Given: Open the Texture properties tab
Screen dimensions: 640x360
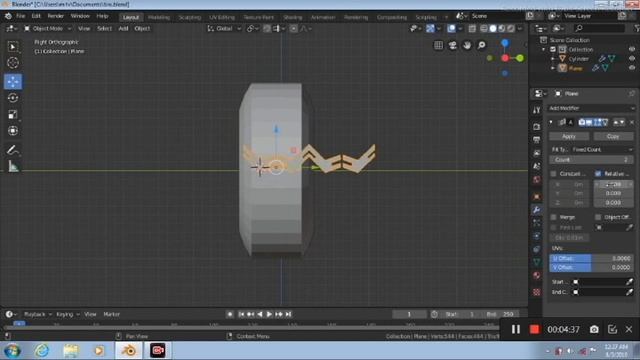Looking at the screenshot, I should (x=537, y=292).
